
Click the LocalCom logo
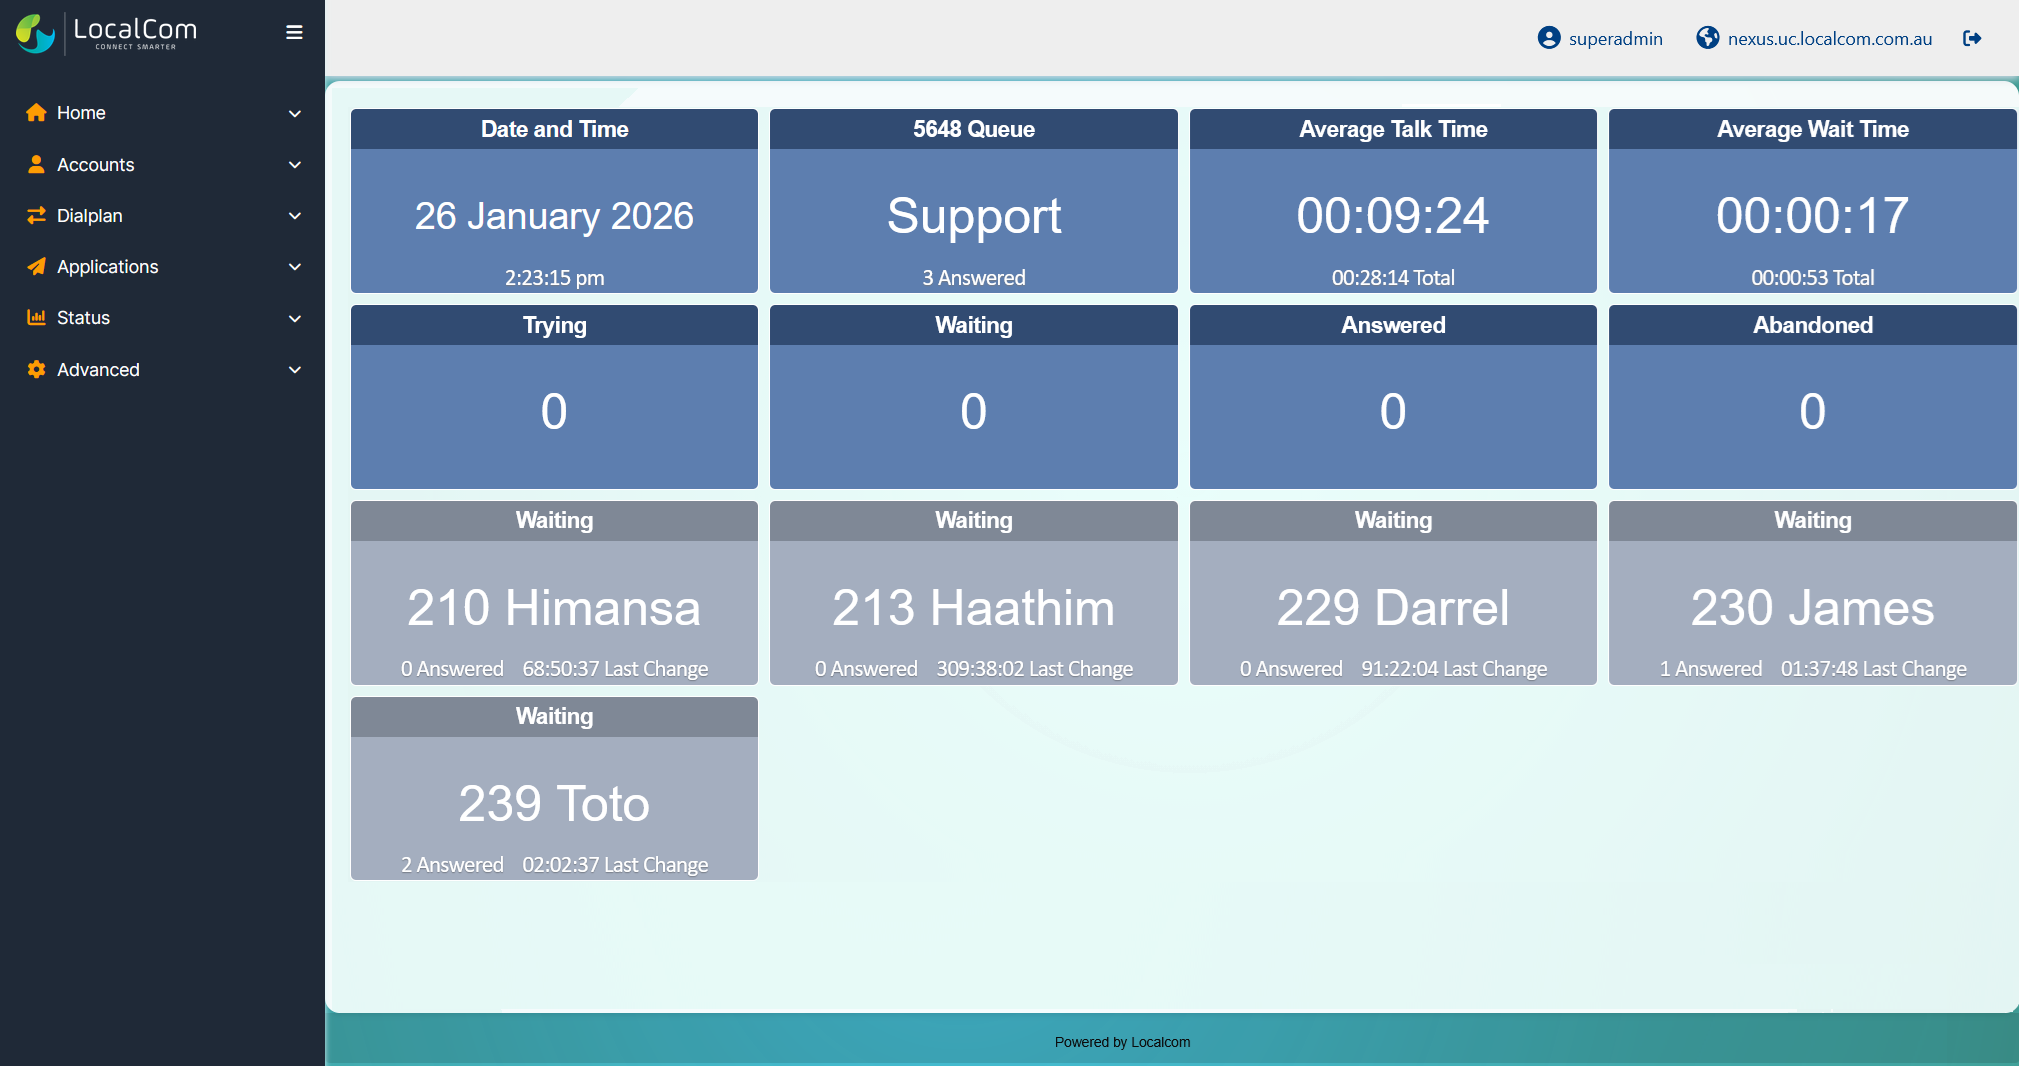tap(106, 33)
